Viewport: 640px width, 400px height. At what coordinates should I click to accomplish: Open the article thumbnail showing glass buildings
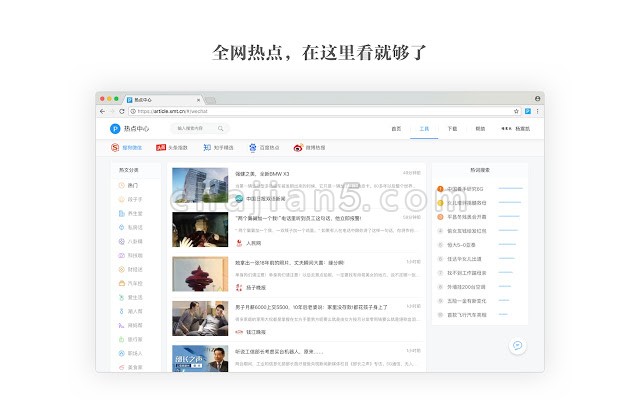[x=200, y=185]
